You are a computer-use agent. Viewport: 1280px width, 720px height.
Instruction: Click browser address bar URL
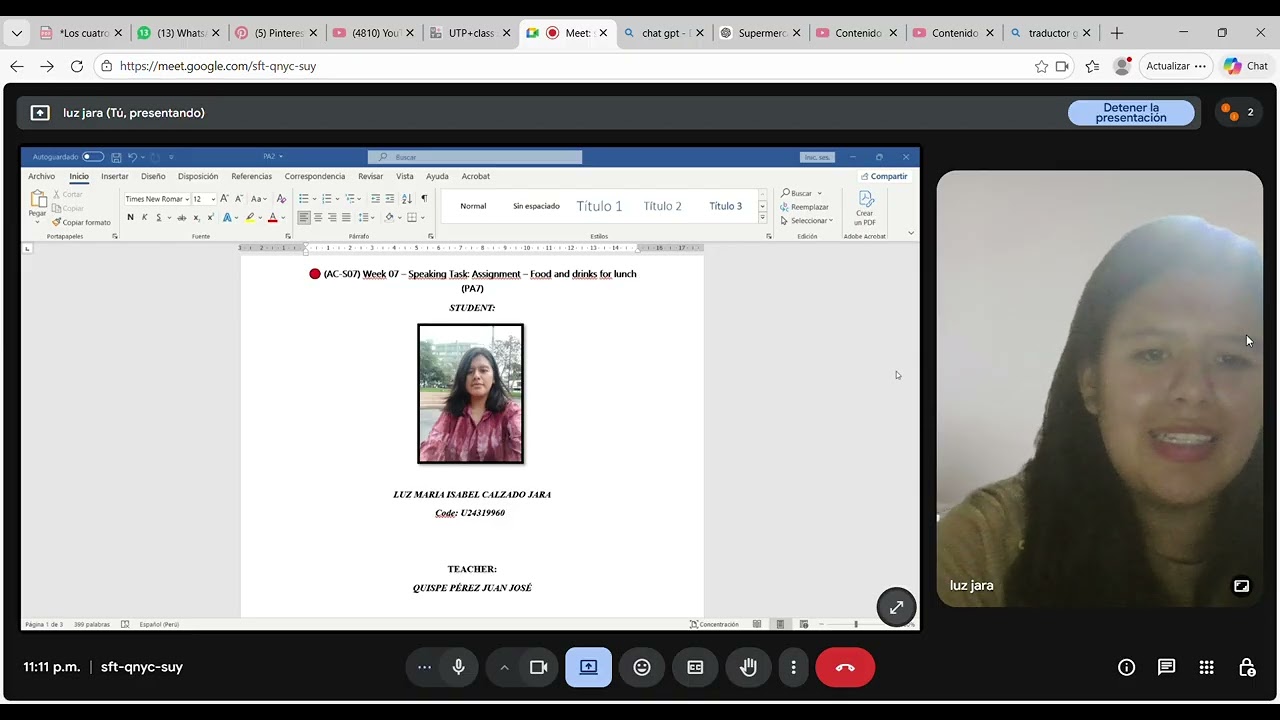point(218,66)
